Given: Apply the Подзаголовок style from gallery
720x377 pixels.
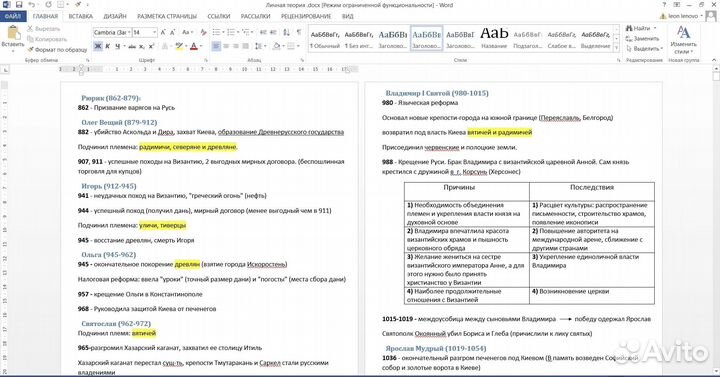Looking at the screenshot, I should point(528,39).
